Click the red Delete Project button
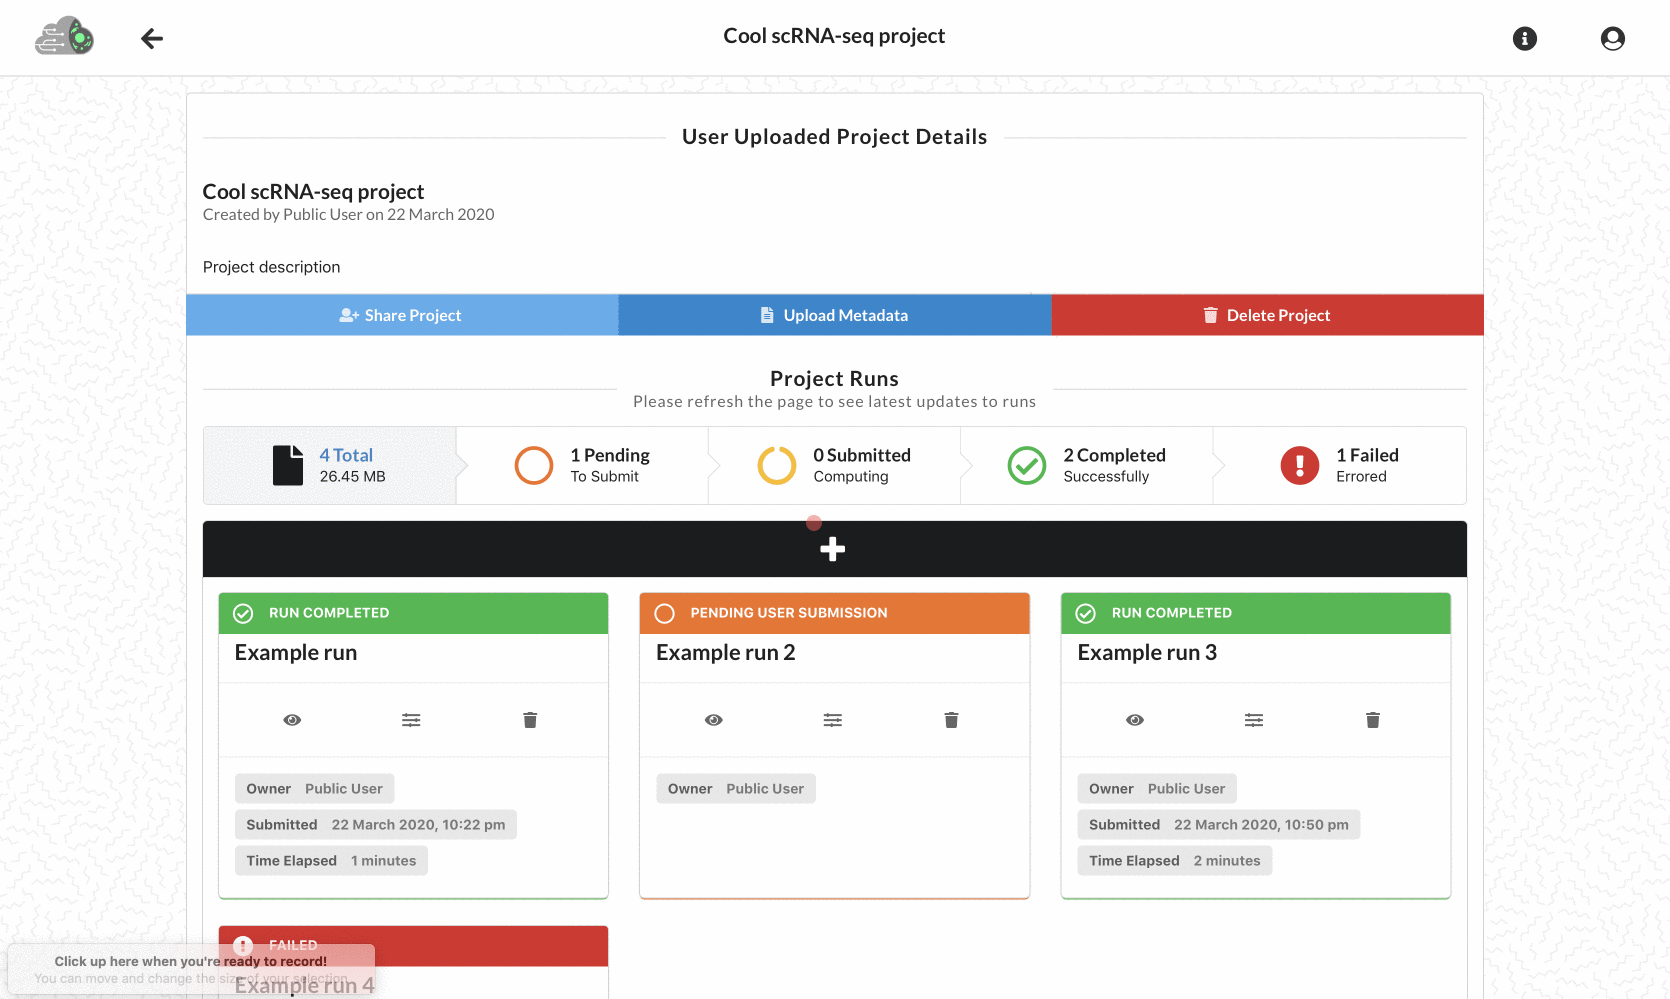 point(1267,315)
